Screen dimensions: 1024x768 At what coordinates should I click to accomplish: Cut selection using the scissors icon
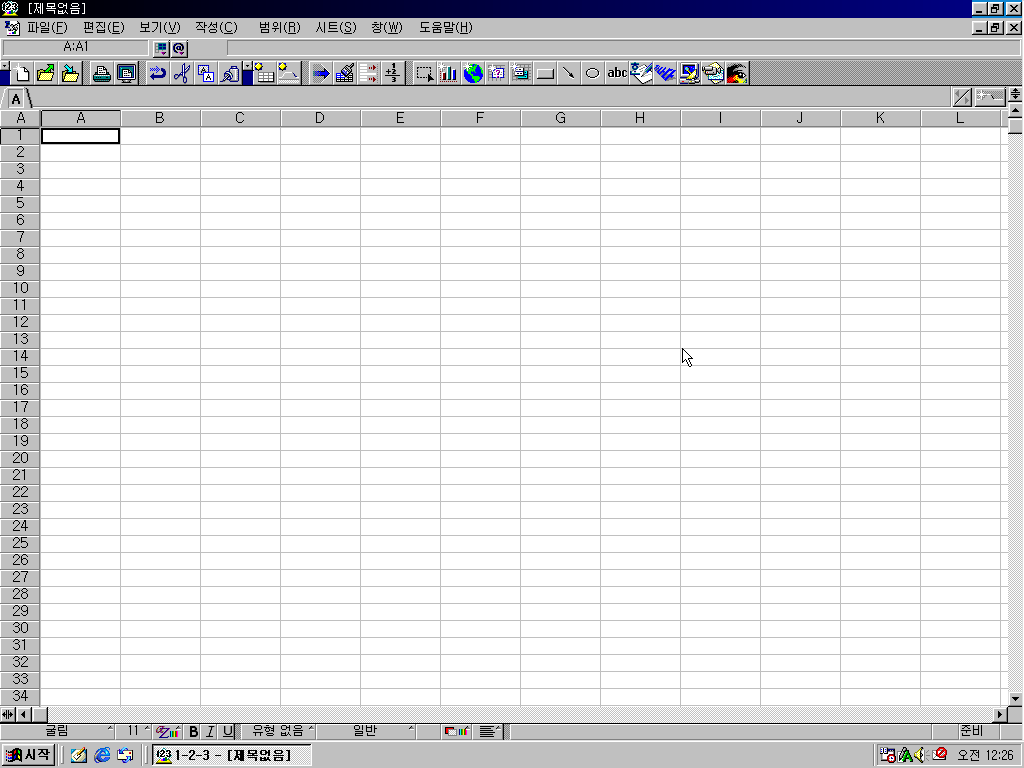click(x=182, y=73)
